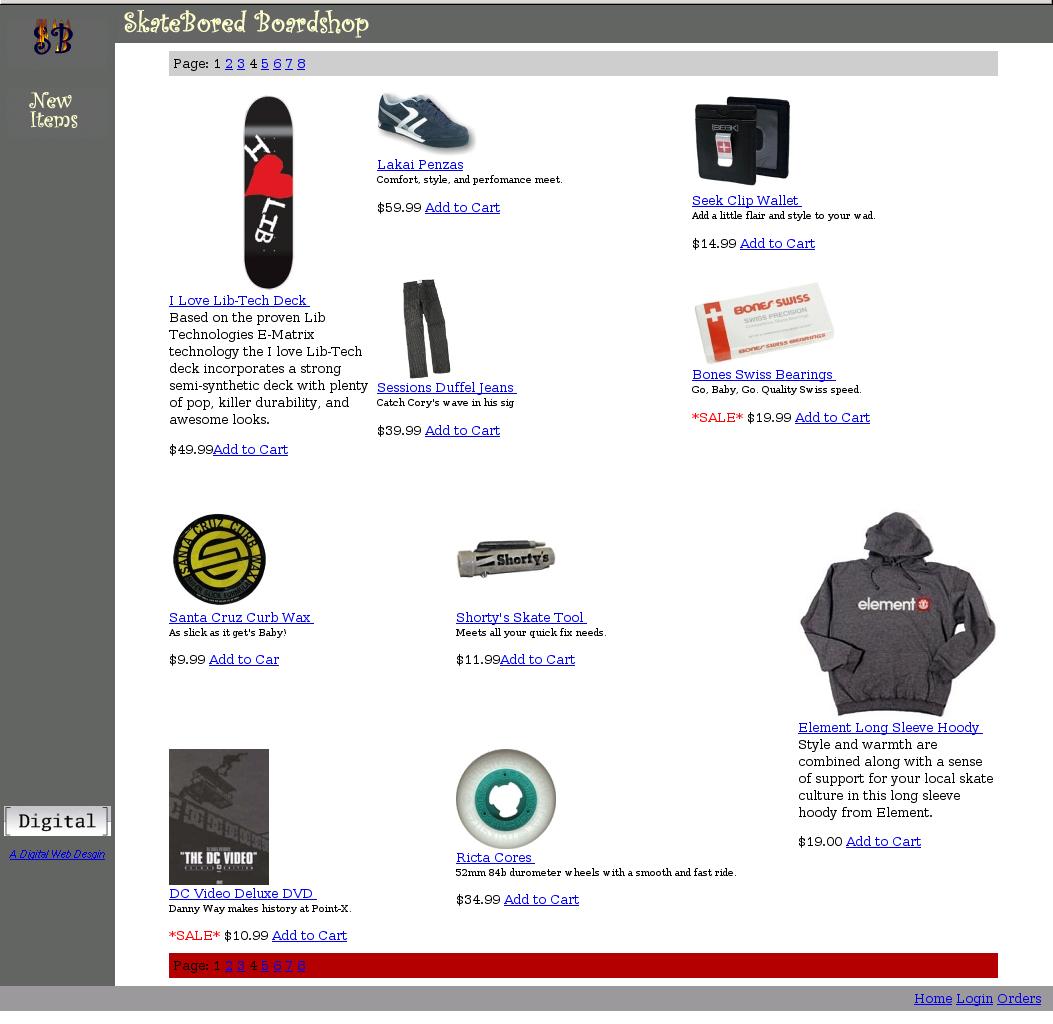
Task: Go to page 5 in top pager
Action: click(x=265, y=64)
